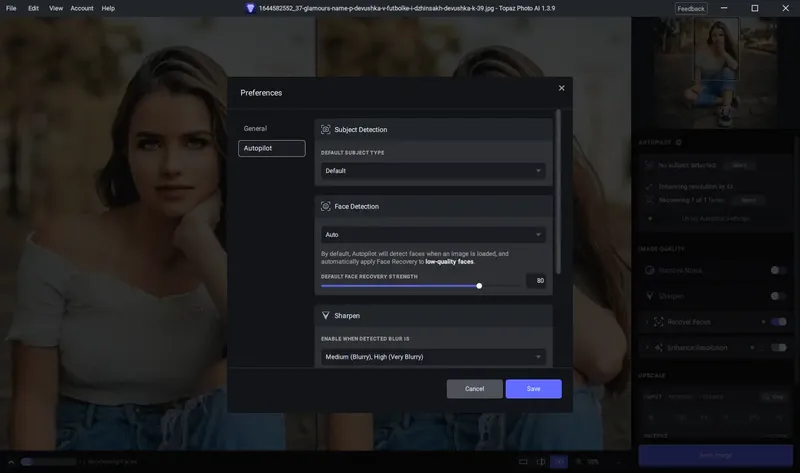Open the File menu

(x=11, y=8)
